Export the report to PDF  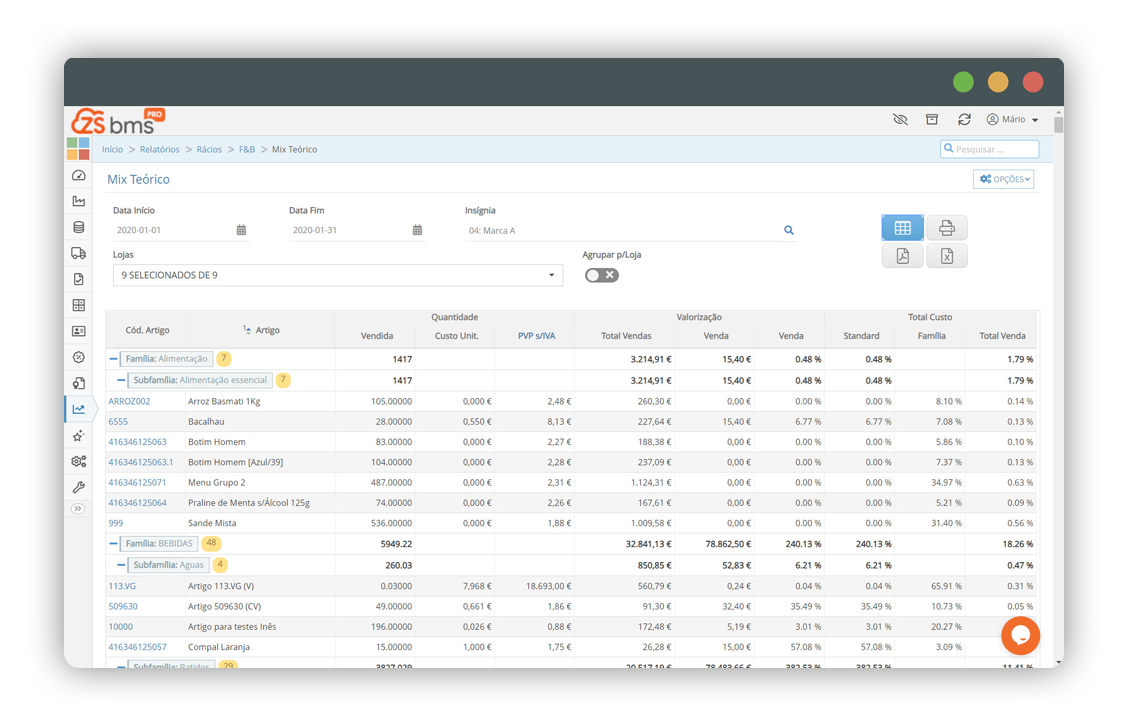[903, 256]
